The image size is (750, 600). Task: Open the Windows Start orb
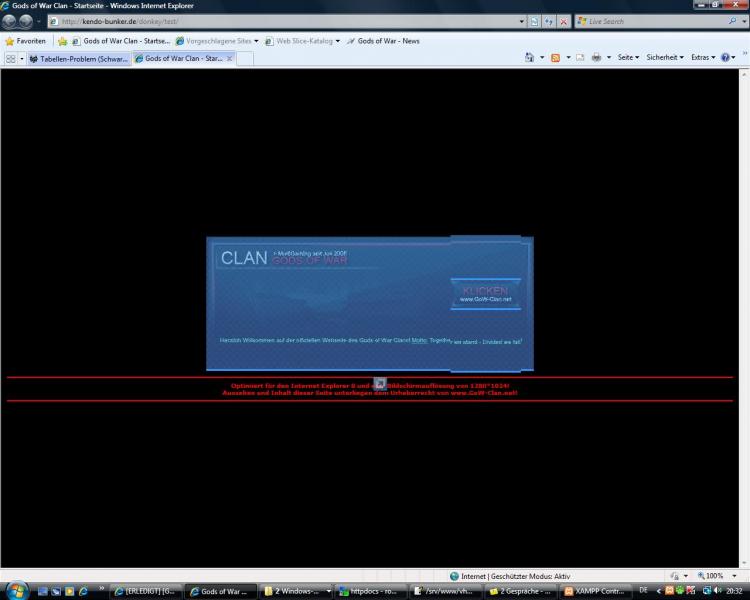tap(16, 590)
